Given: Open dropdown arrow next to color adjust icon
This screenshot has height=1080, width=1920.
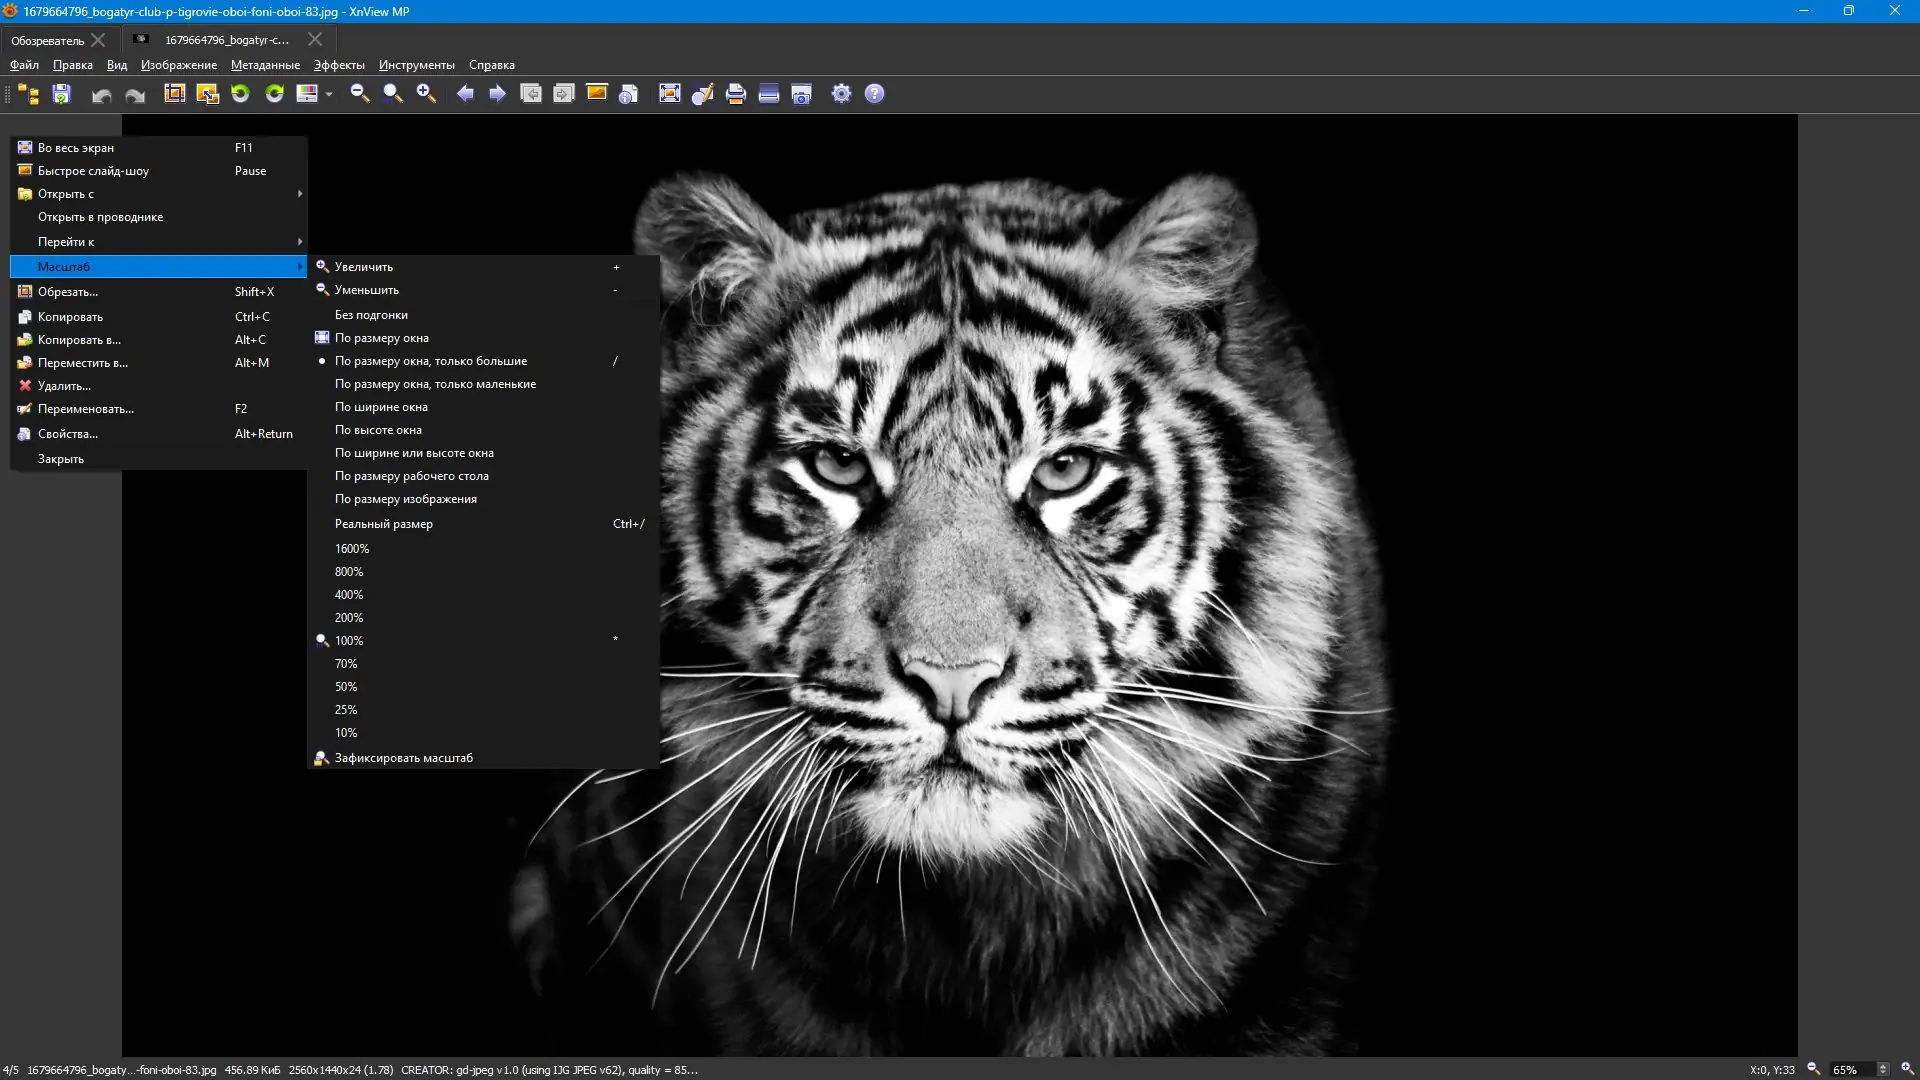Looking at the screenshot, I should pyautogui.click(x=329, y=94).
